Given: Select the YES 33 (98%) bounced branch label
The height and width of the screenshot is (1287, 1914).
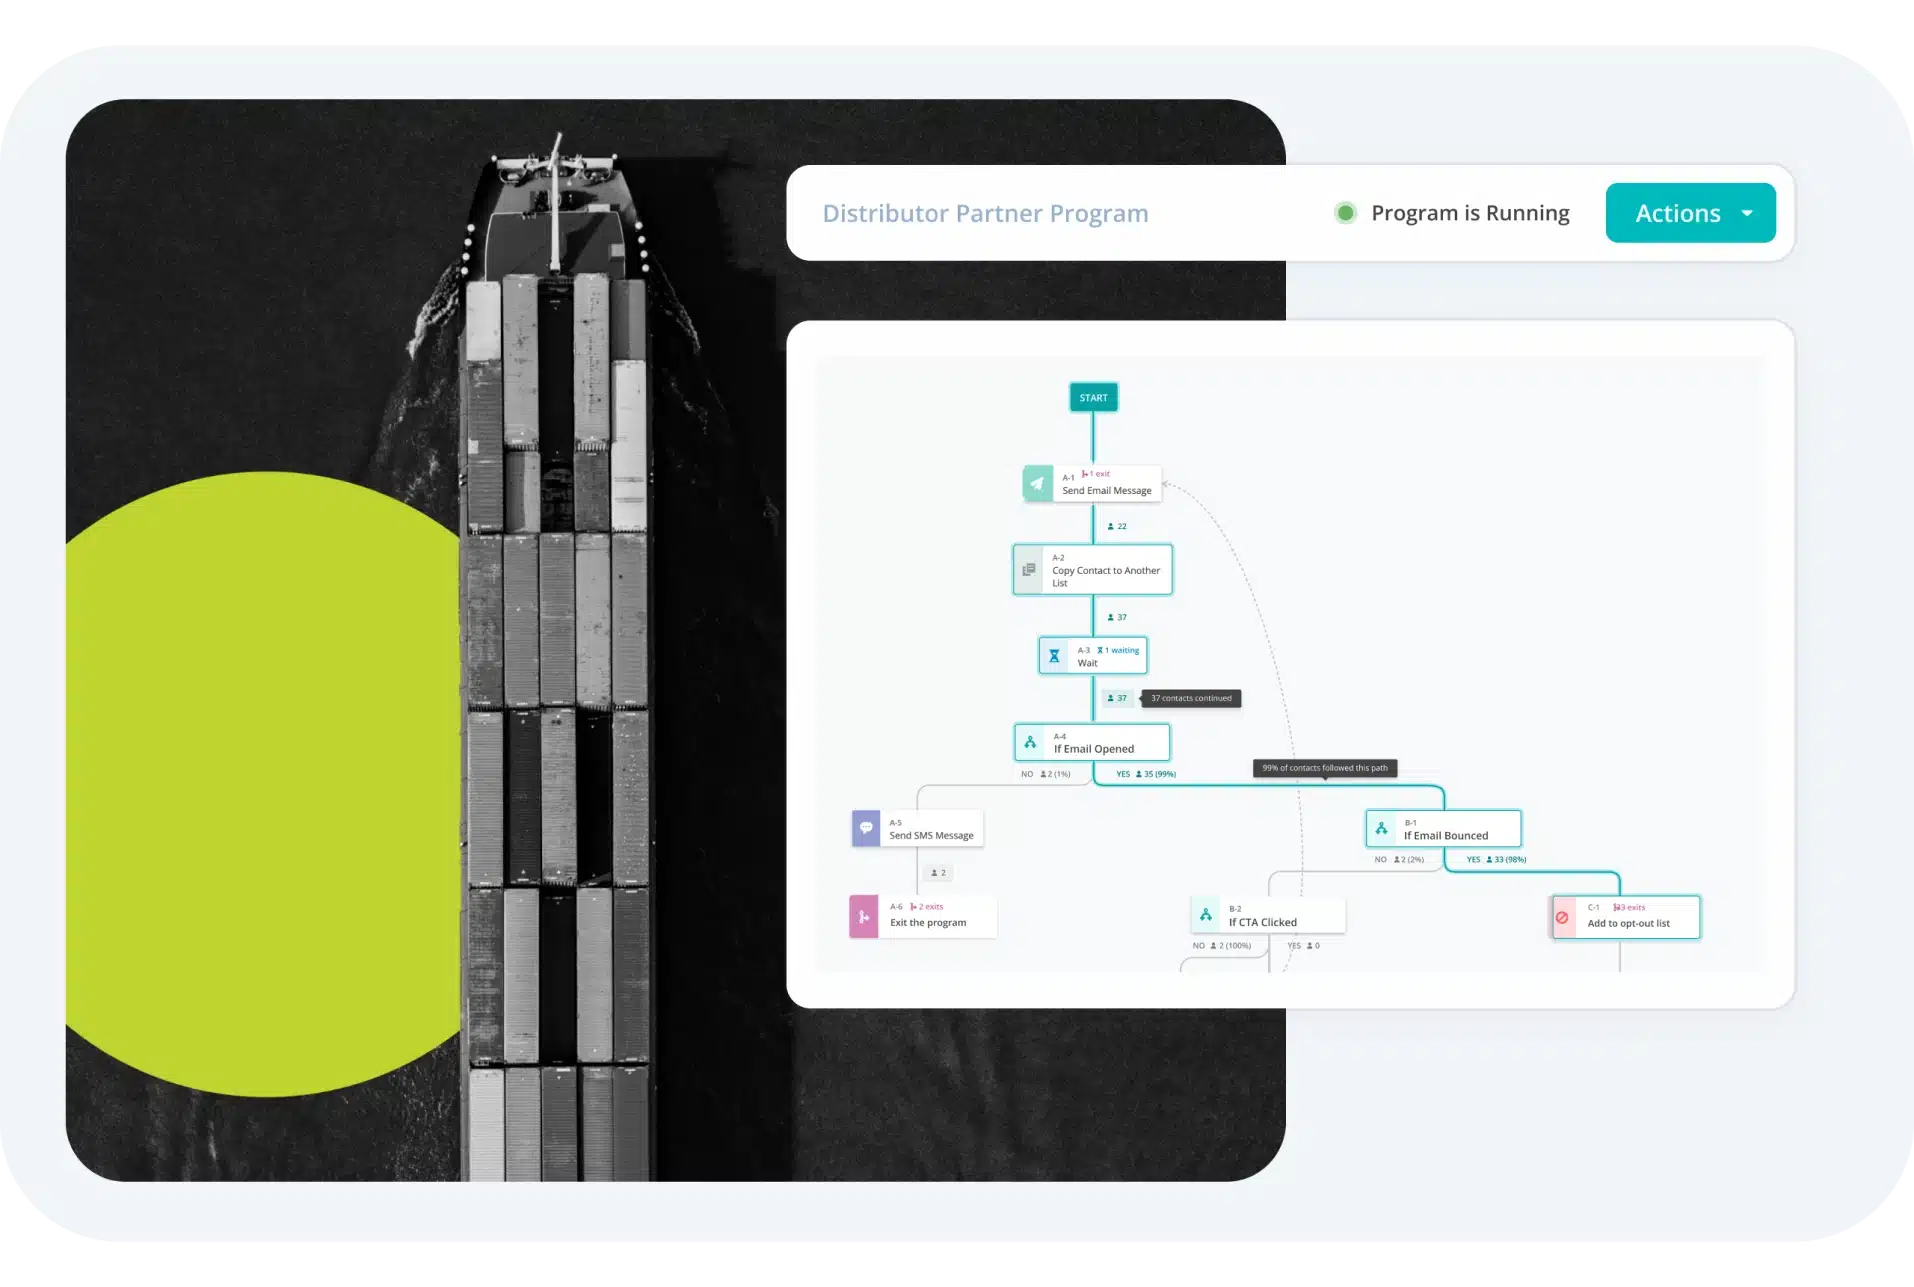Looking at the screenshot, I should (1496, 859).
